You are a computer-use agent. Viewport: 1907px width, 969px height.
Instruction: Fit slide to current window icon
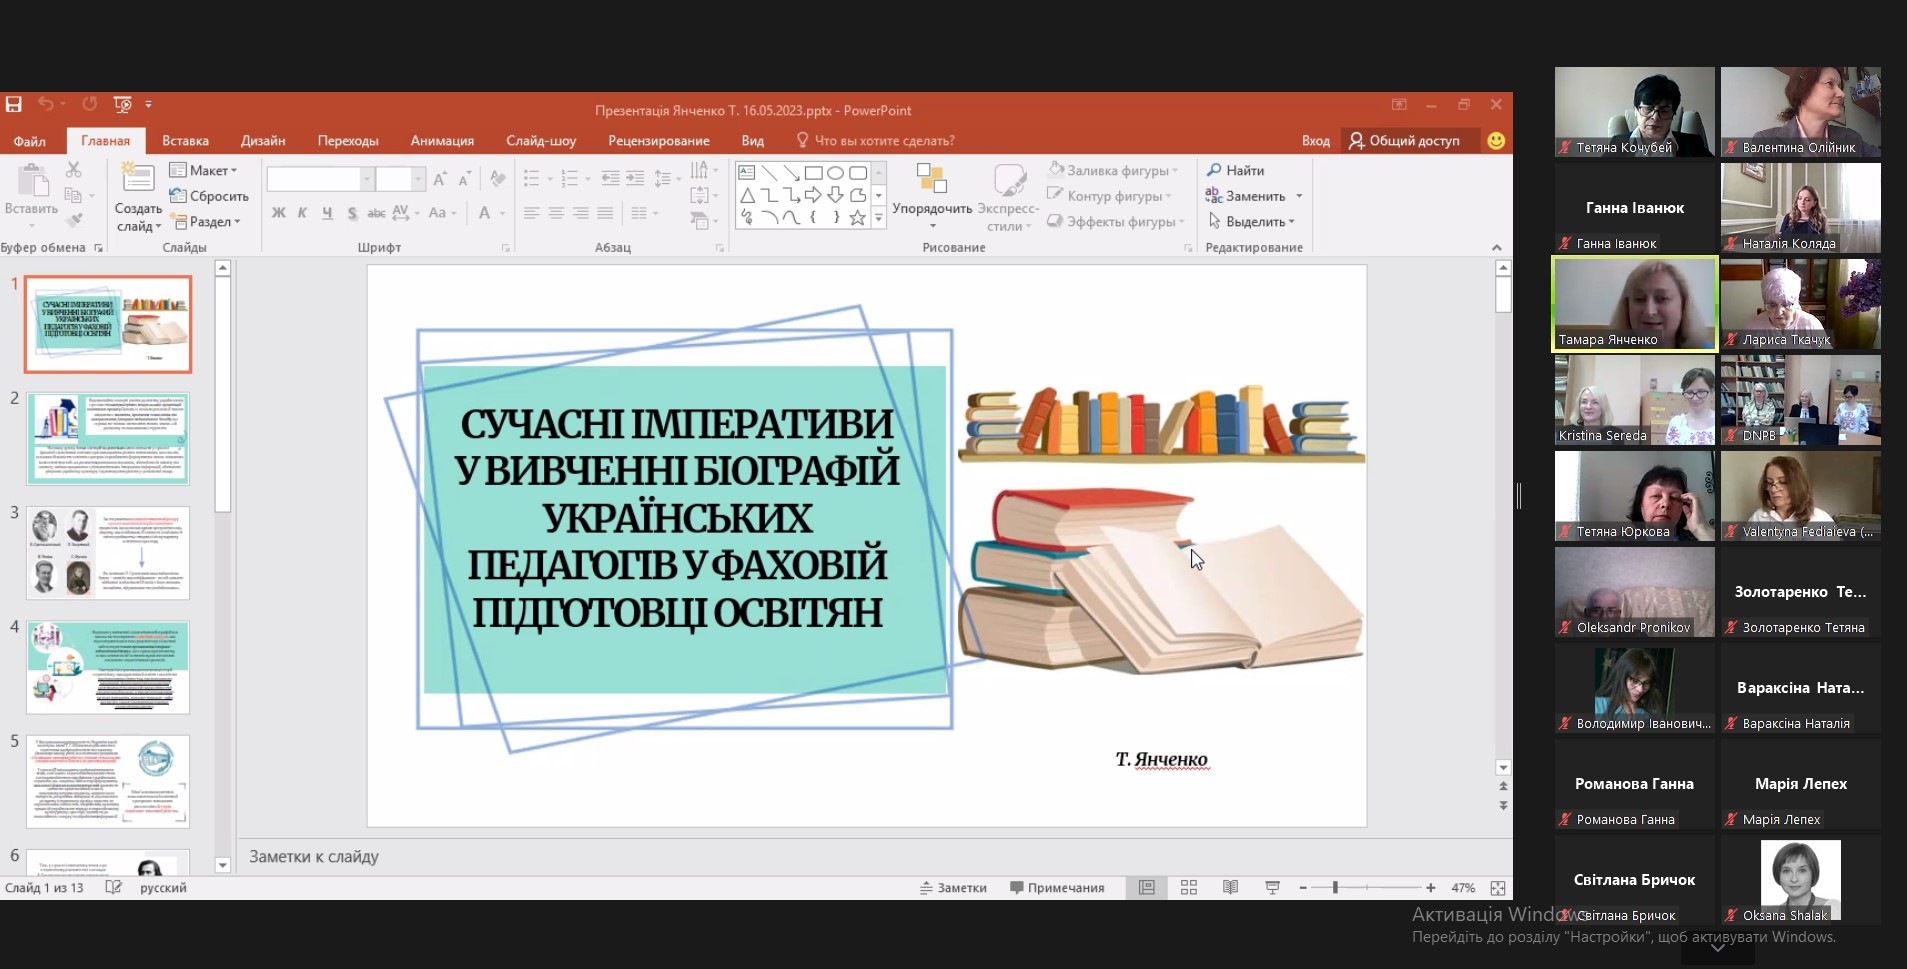pos(1497,888)
